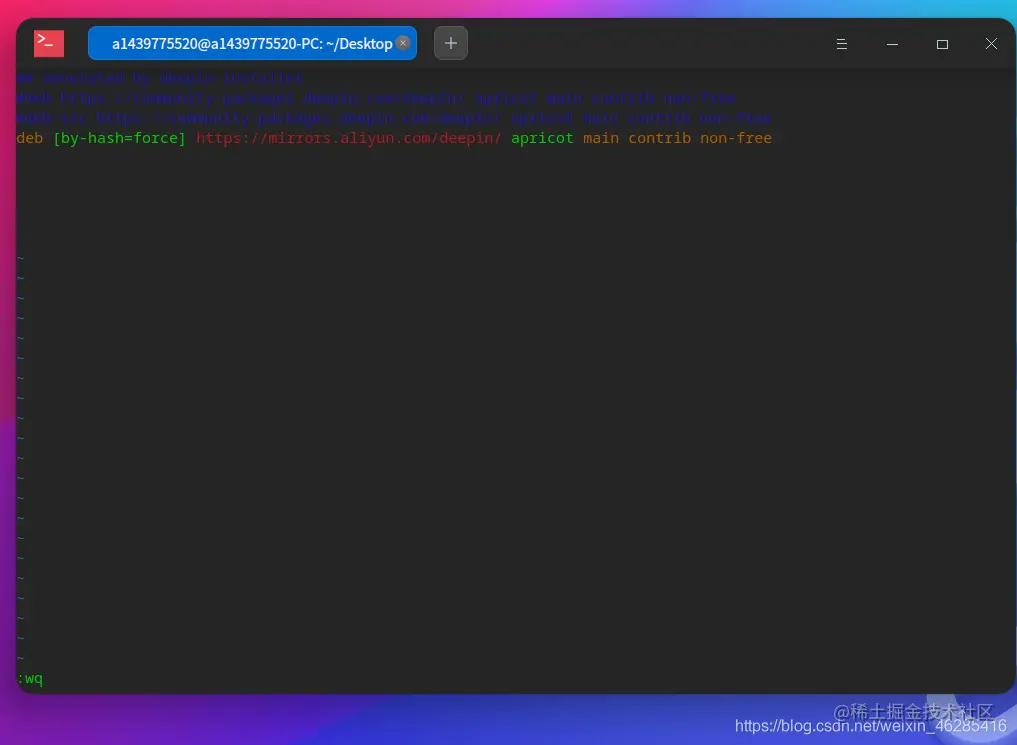The height and width of the screenshot is (745, 1017).
Task: Click the red terminal app icon
Action: click(49, 43)
